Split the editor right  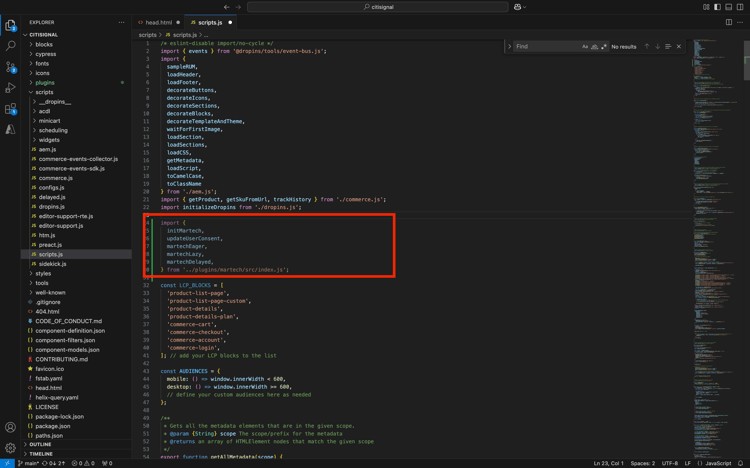click(729, 22)
